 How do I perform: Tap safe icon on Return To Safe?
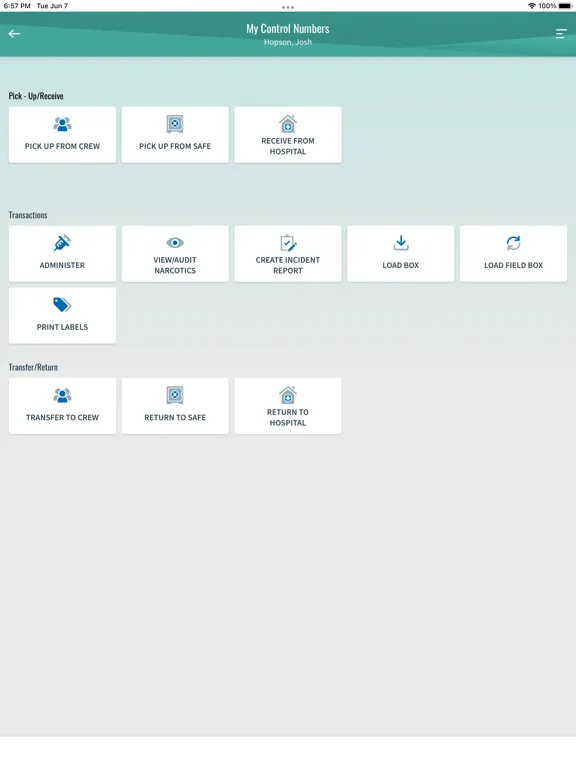[175, 395]
